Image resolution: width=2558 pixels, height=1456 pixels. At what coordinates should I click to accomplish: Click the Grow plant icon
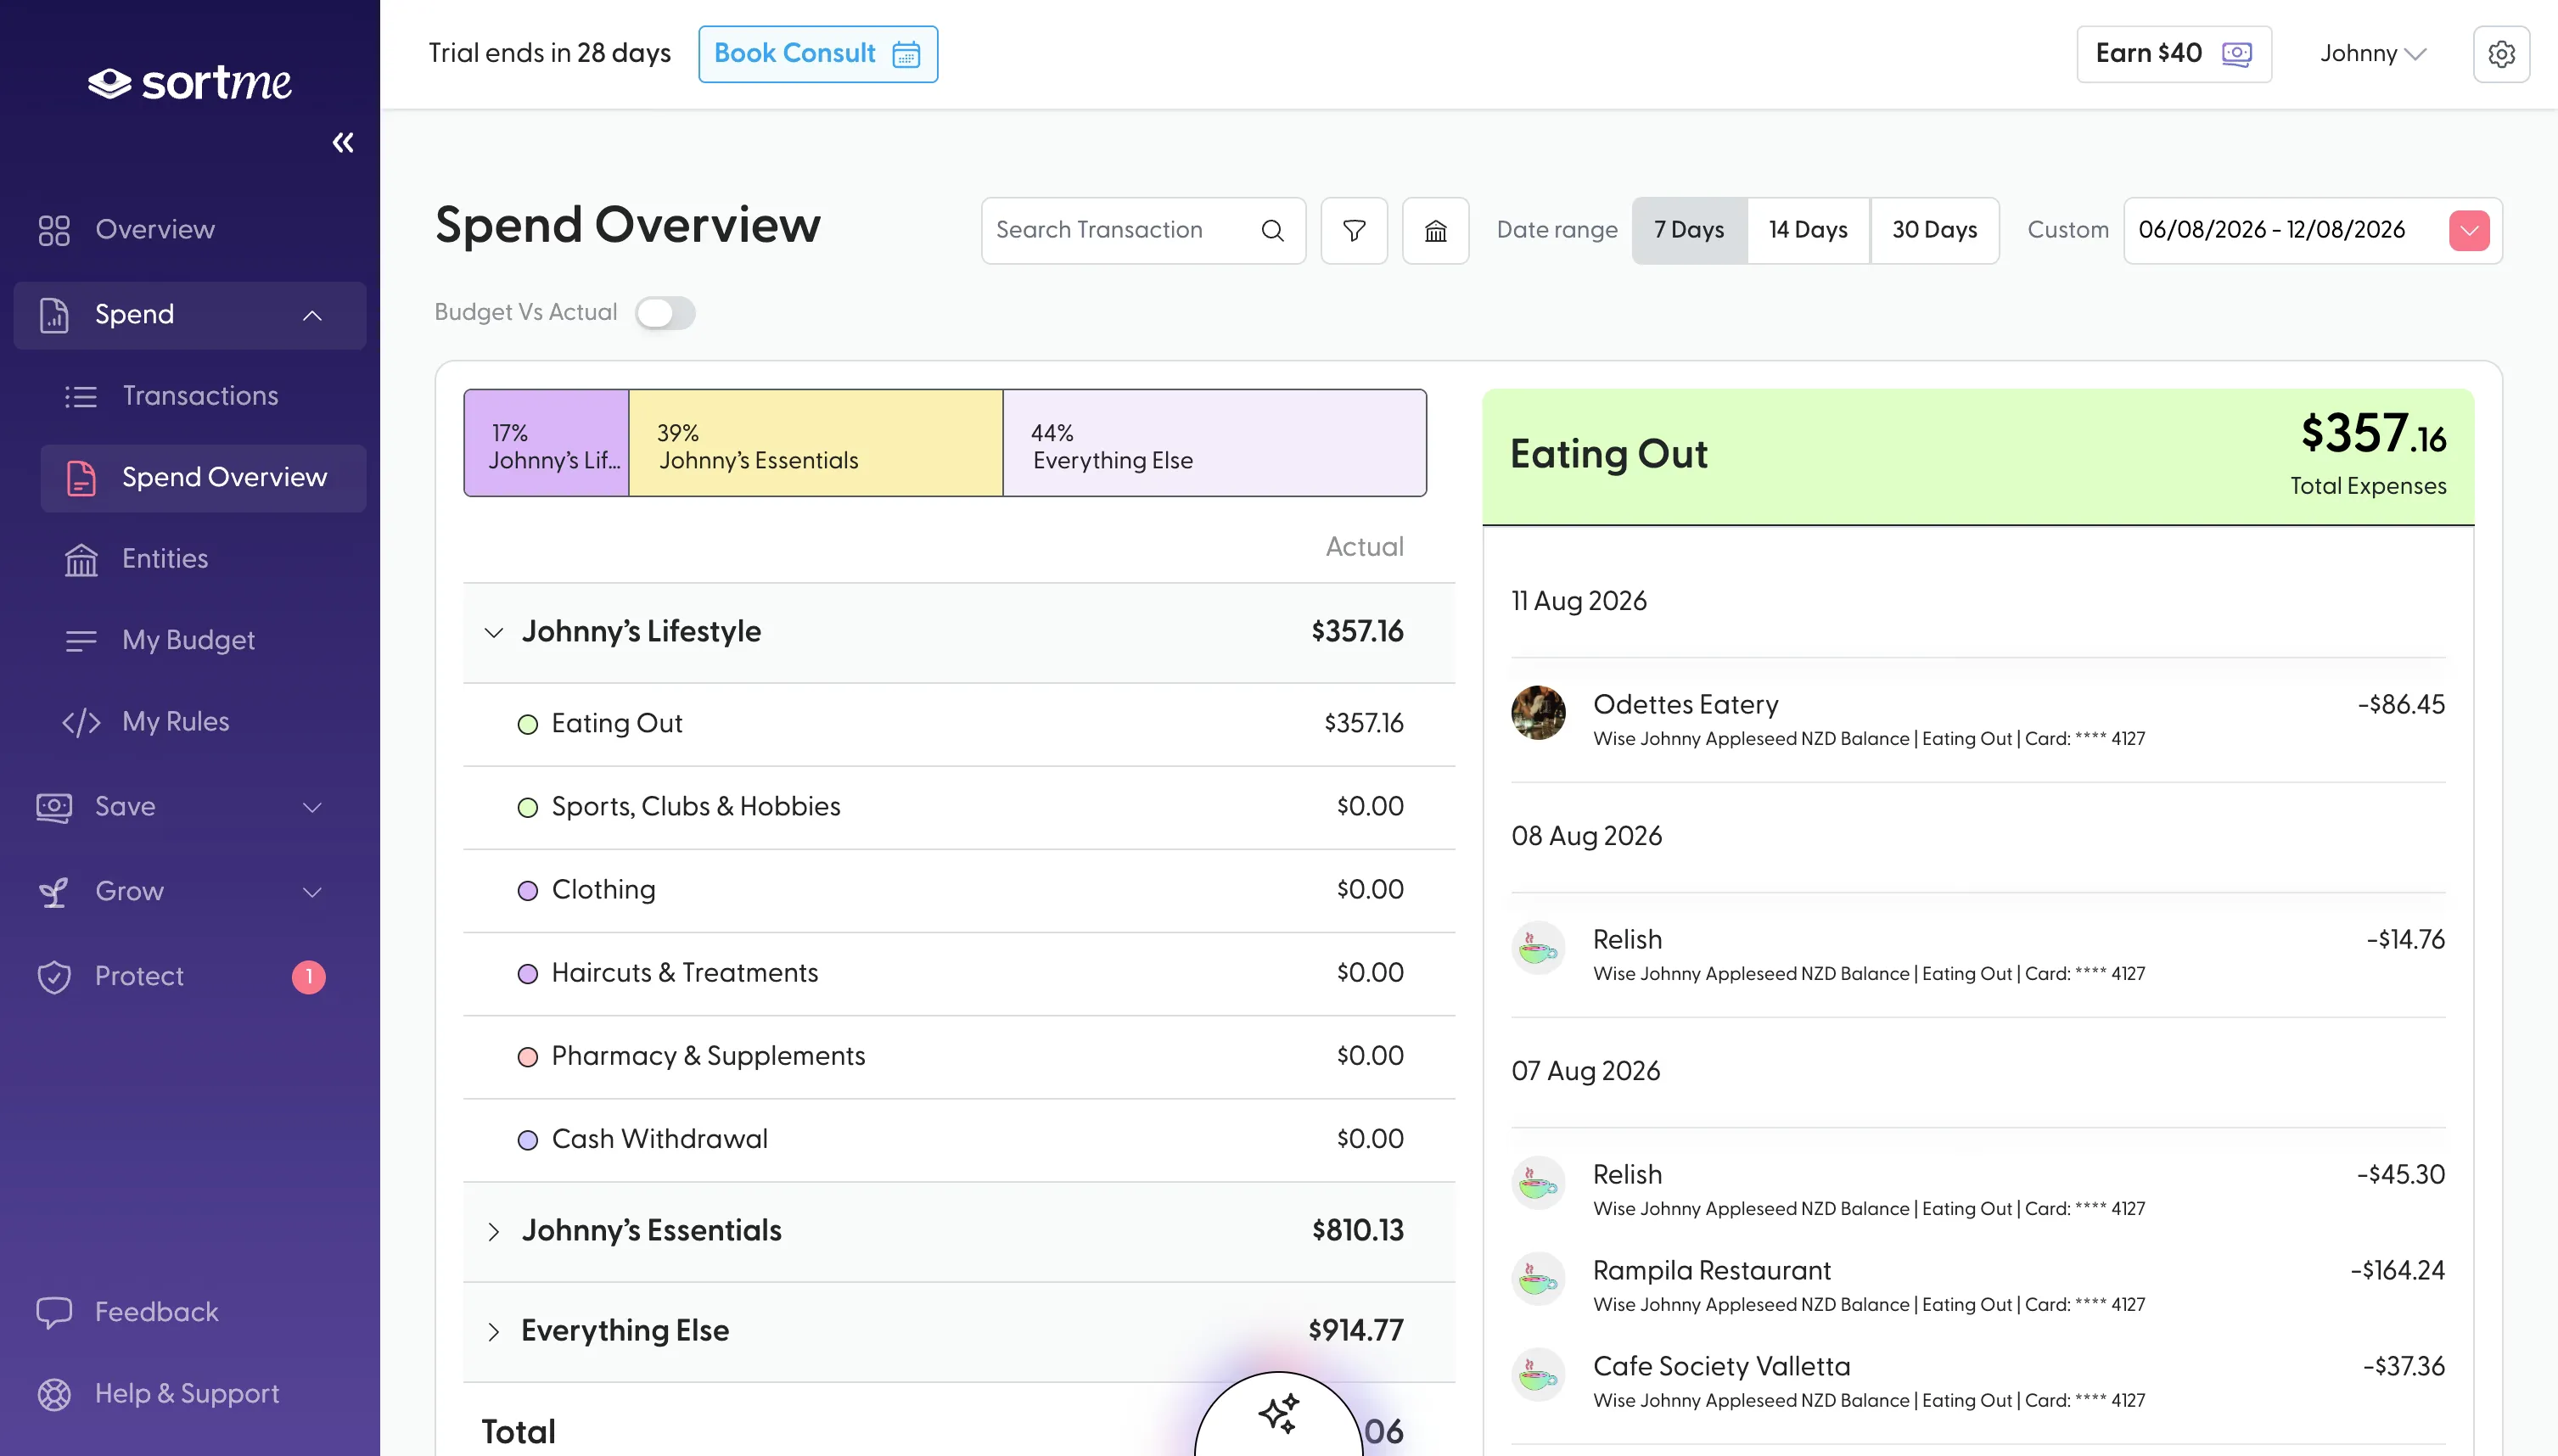tap(54, 891)
